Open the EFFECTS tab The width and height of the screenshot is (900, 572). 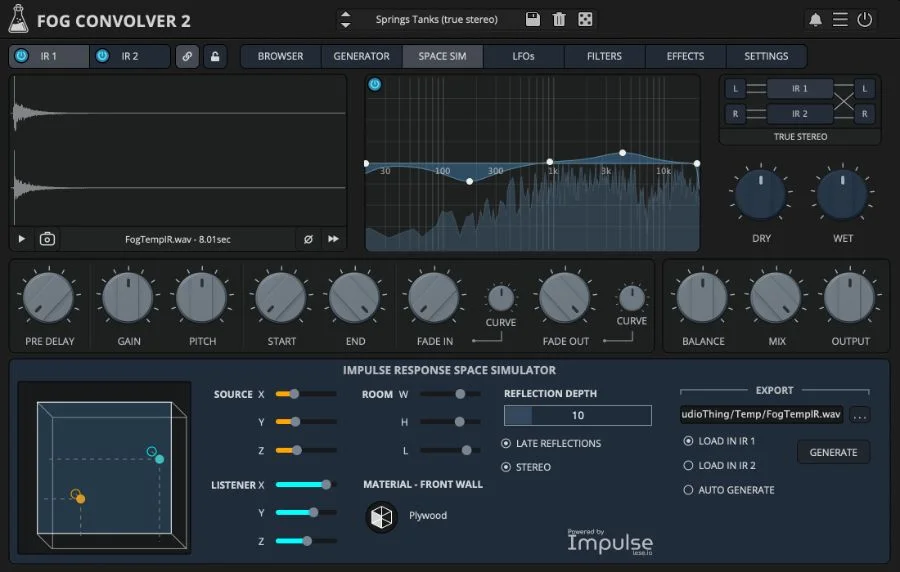(x=685, y=56)
